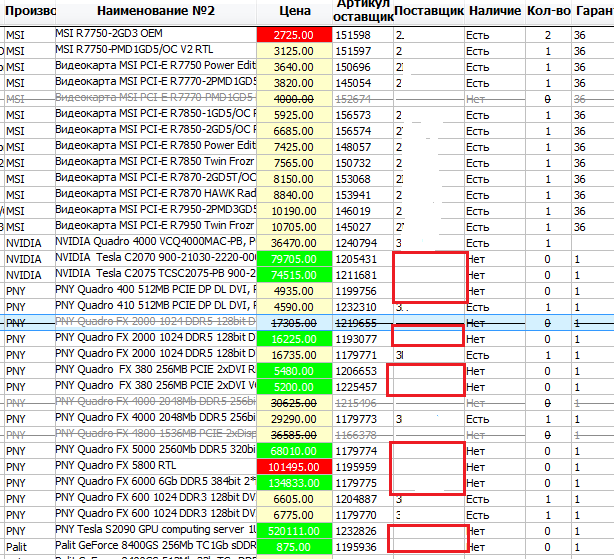Click price 4590.00
The width and height of the screenshot is (614, 559).
pos(294,307)
